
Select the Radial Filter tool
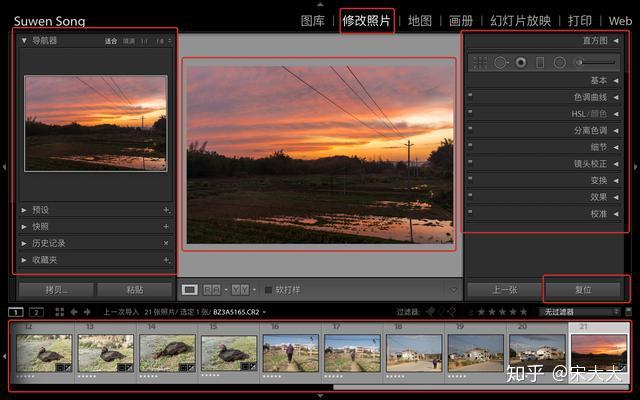pos(559,62)
